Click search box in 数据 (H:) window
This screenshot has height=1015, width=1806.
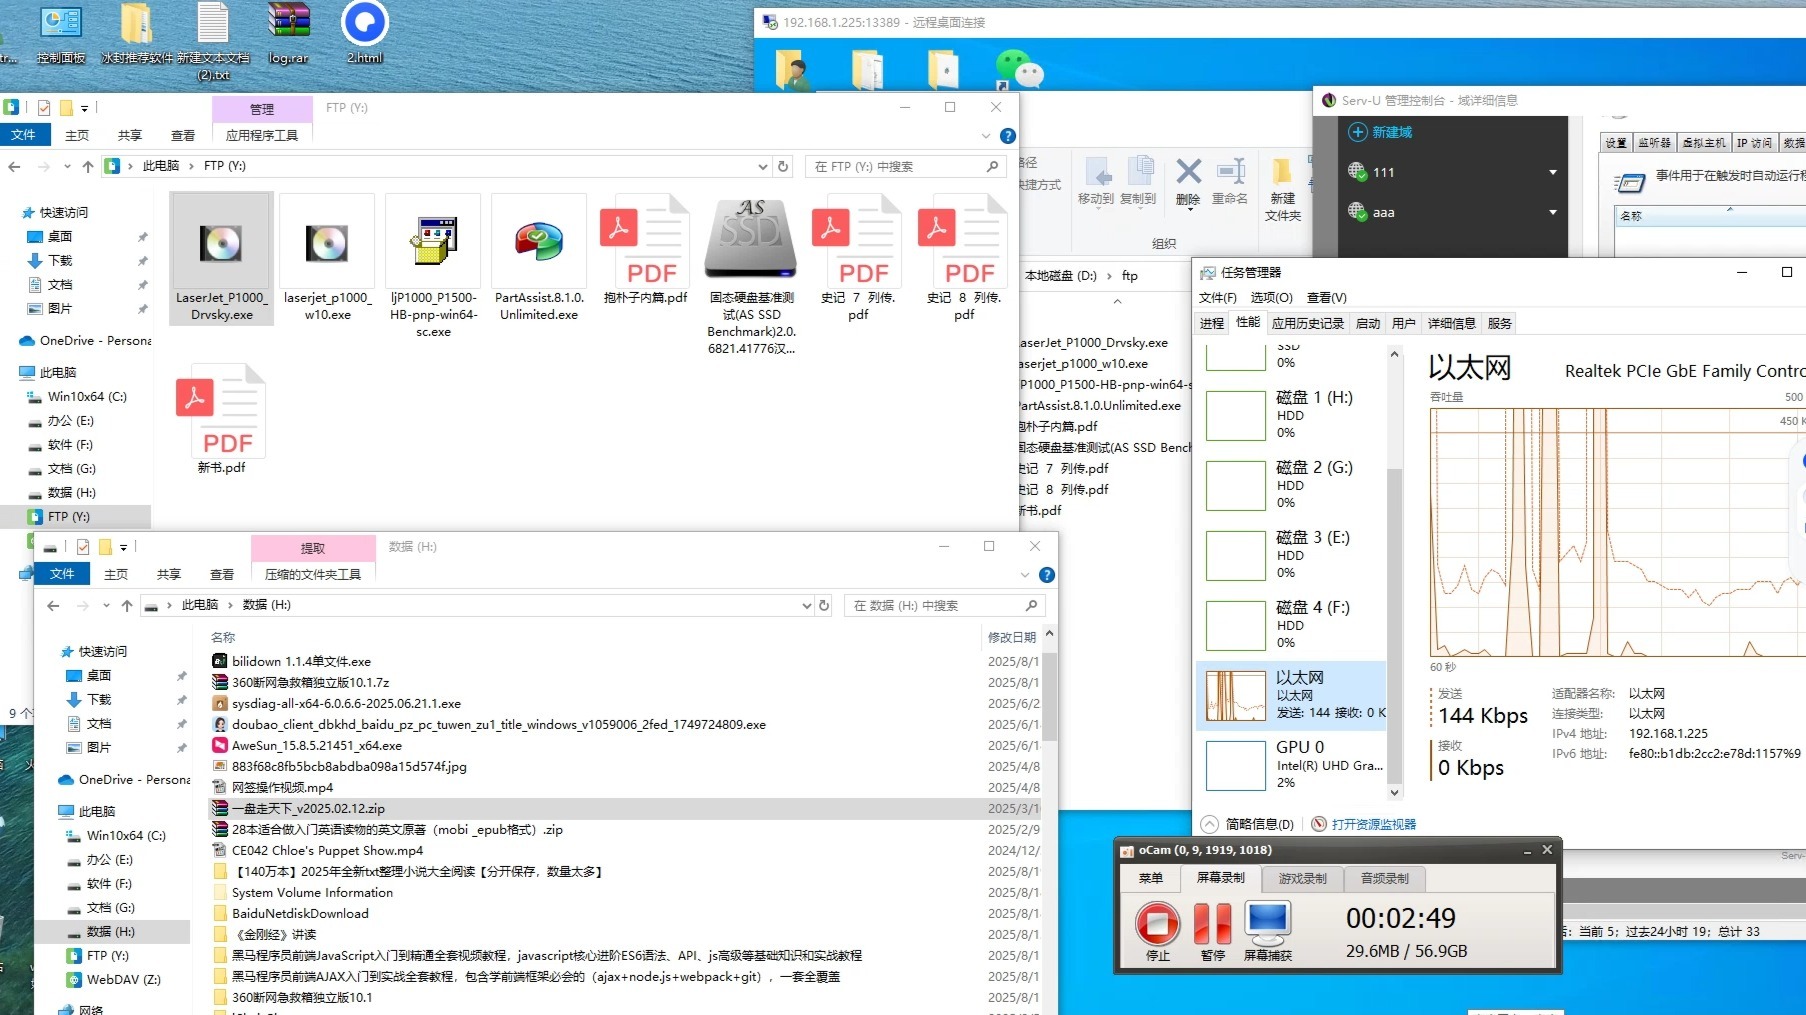coord(944,605)
